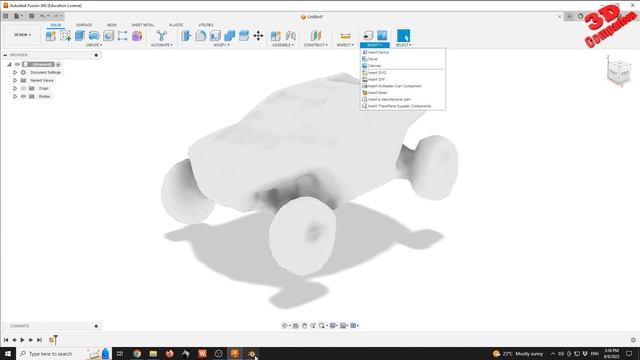
Task: Expand the Origin folder node
Action: tap(15, 88)
